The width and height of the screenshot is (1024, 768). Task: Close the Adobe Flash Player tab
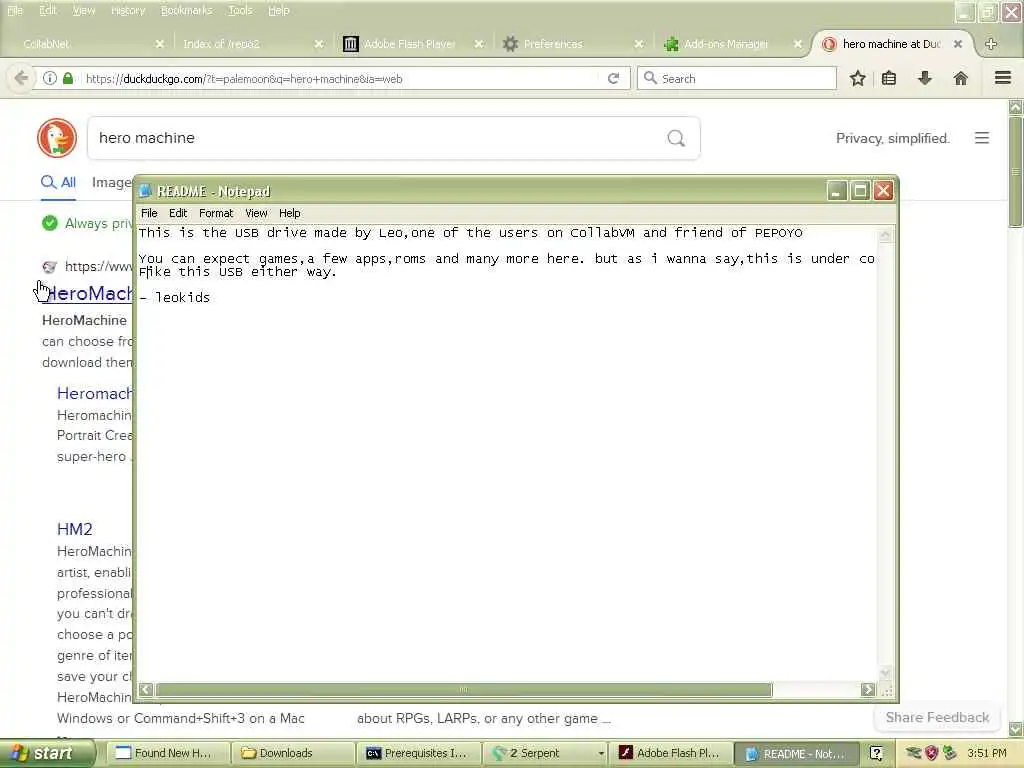coord(479,44)
